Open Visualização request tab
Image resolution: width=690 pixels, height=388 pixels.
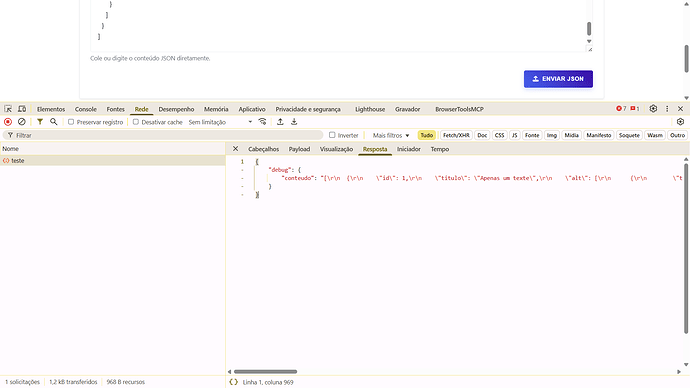(x=336, y=149)
